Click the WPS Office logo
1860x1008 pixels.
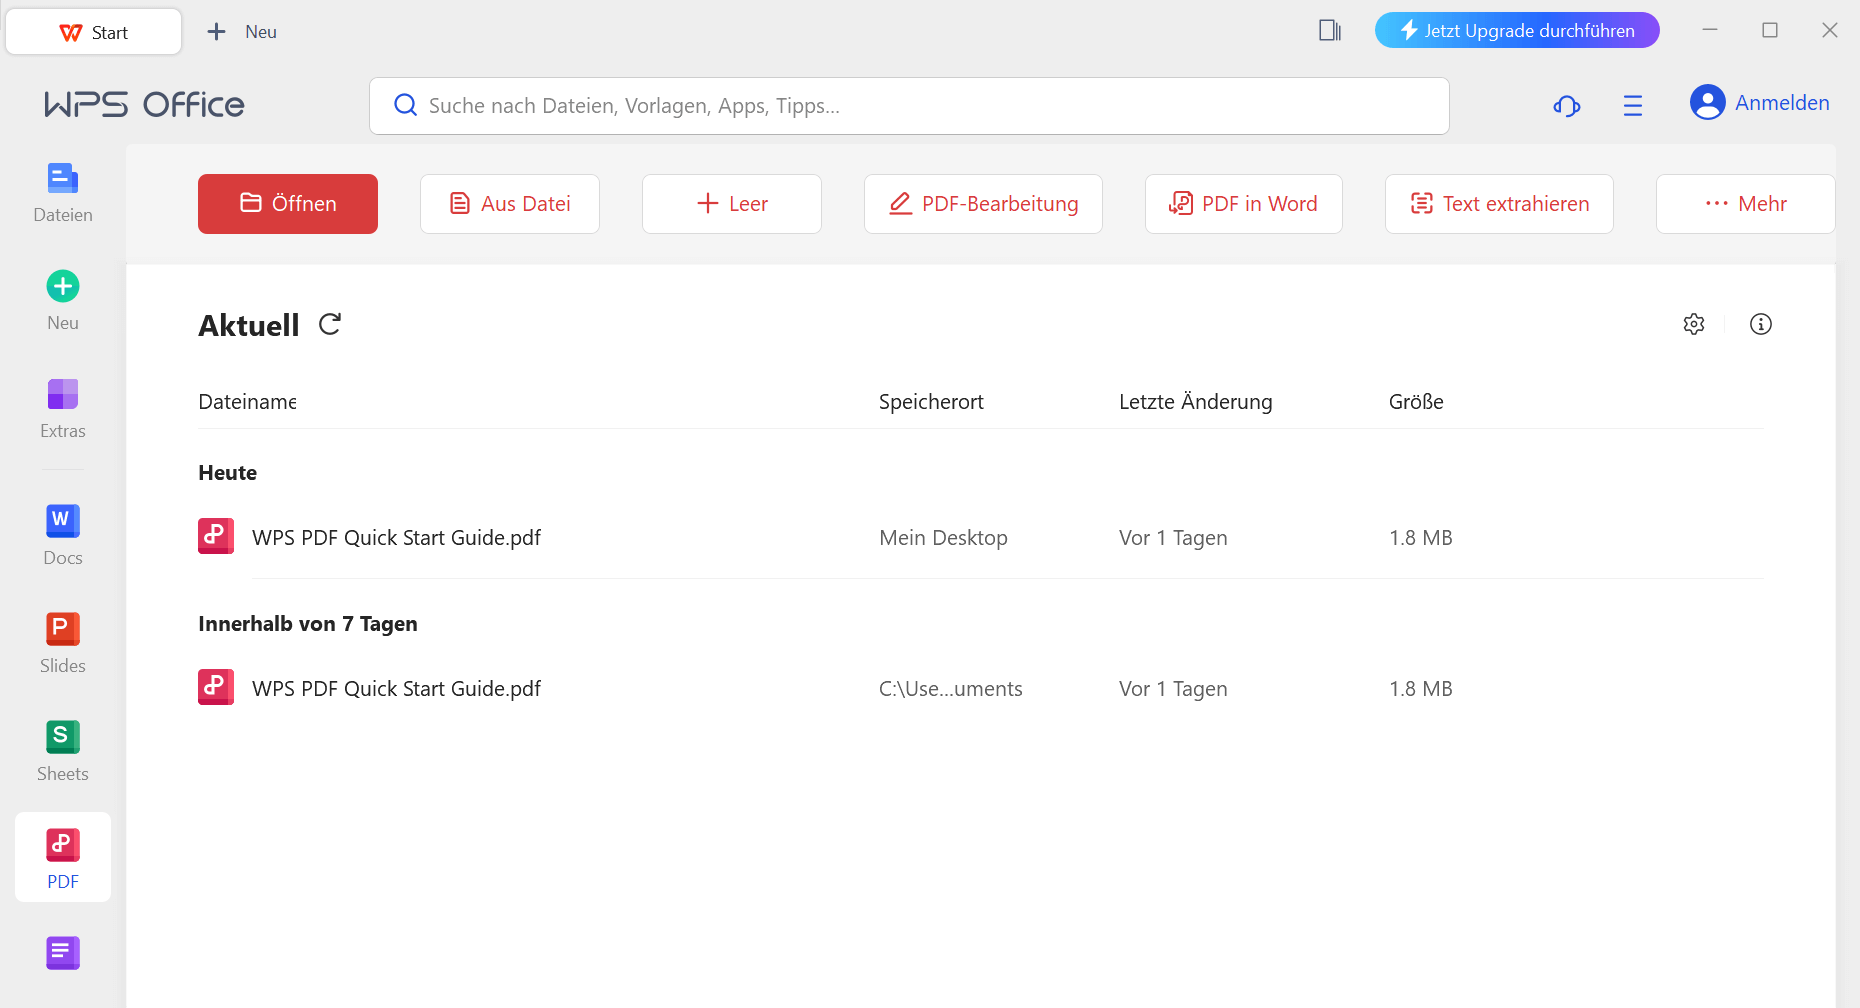coord(144,105)
